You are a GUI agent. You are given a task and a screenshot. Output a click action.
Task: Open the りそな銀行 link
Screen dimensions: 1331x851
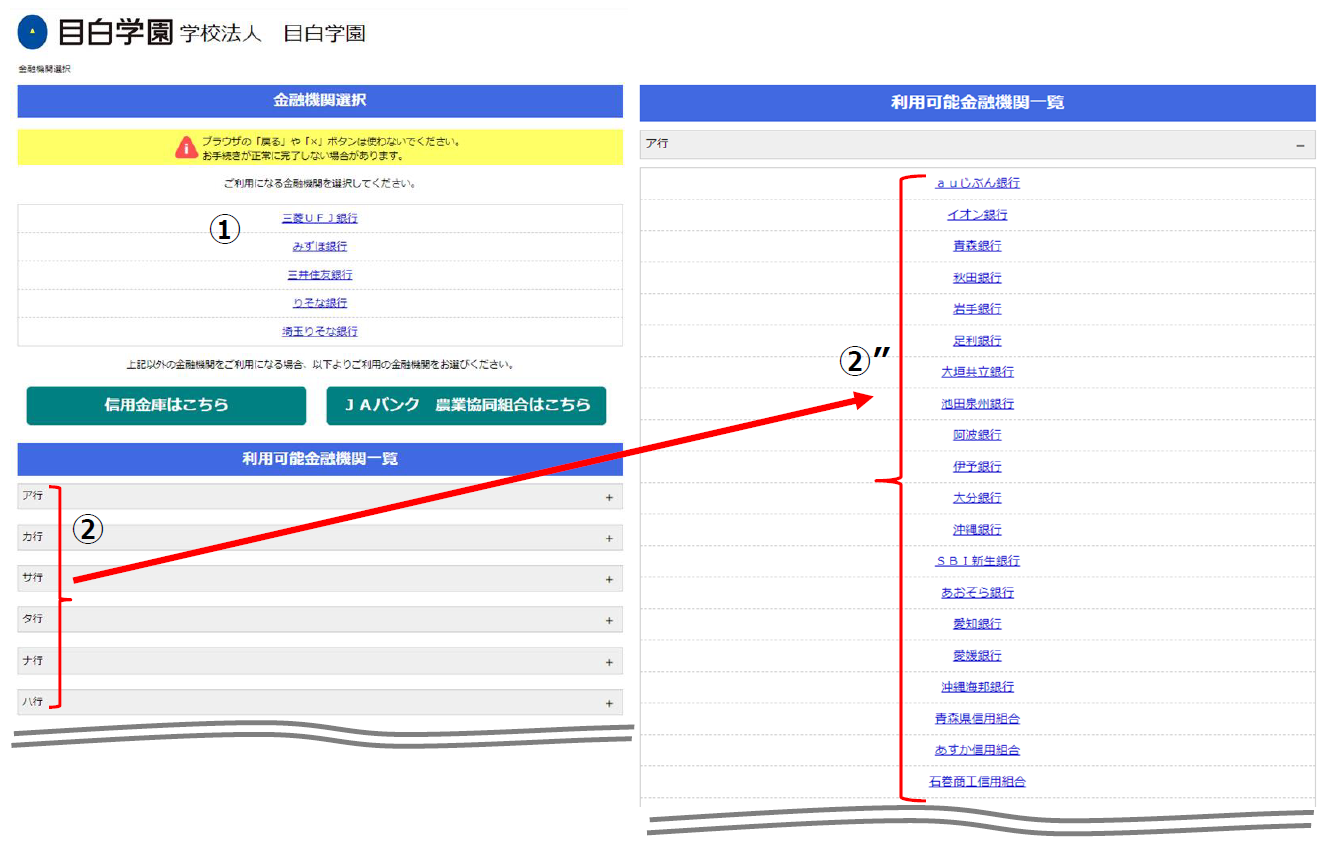[320, 302]
